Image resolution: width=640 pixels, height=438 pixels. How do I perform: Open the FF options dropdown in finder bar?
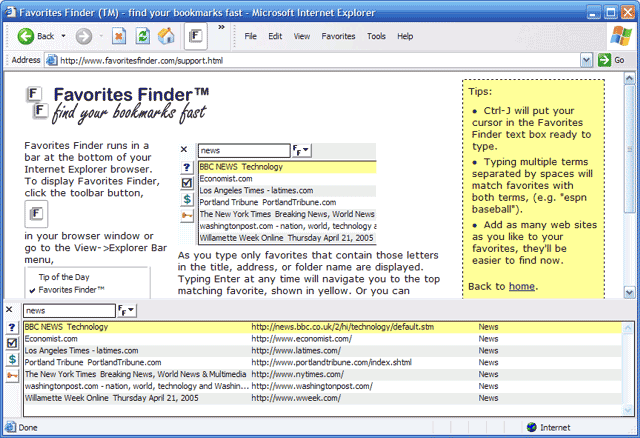click(x=127, y=311)
